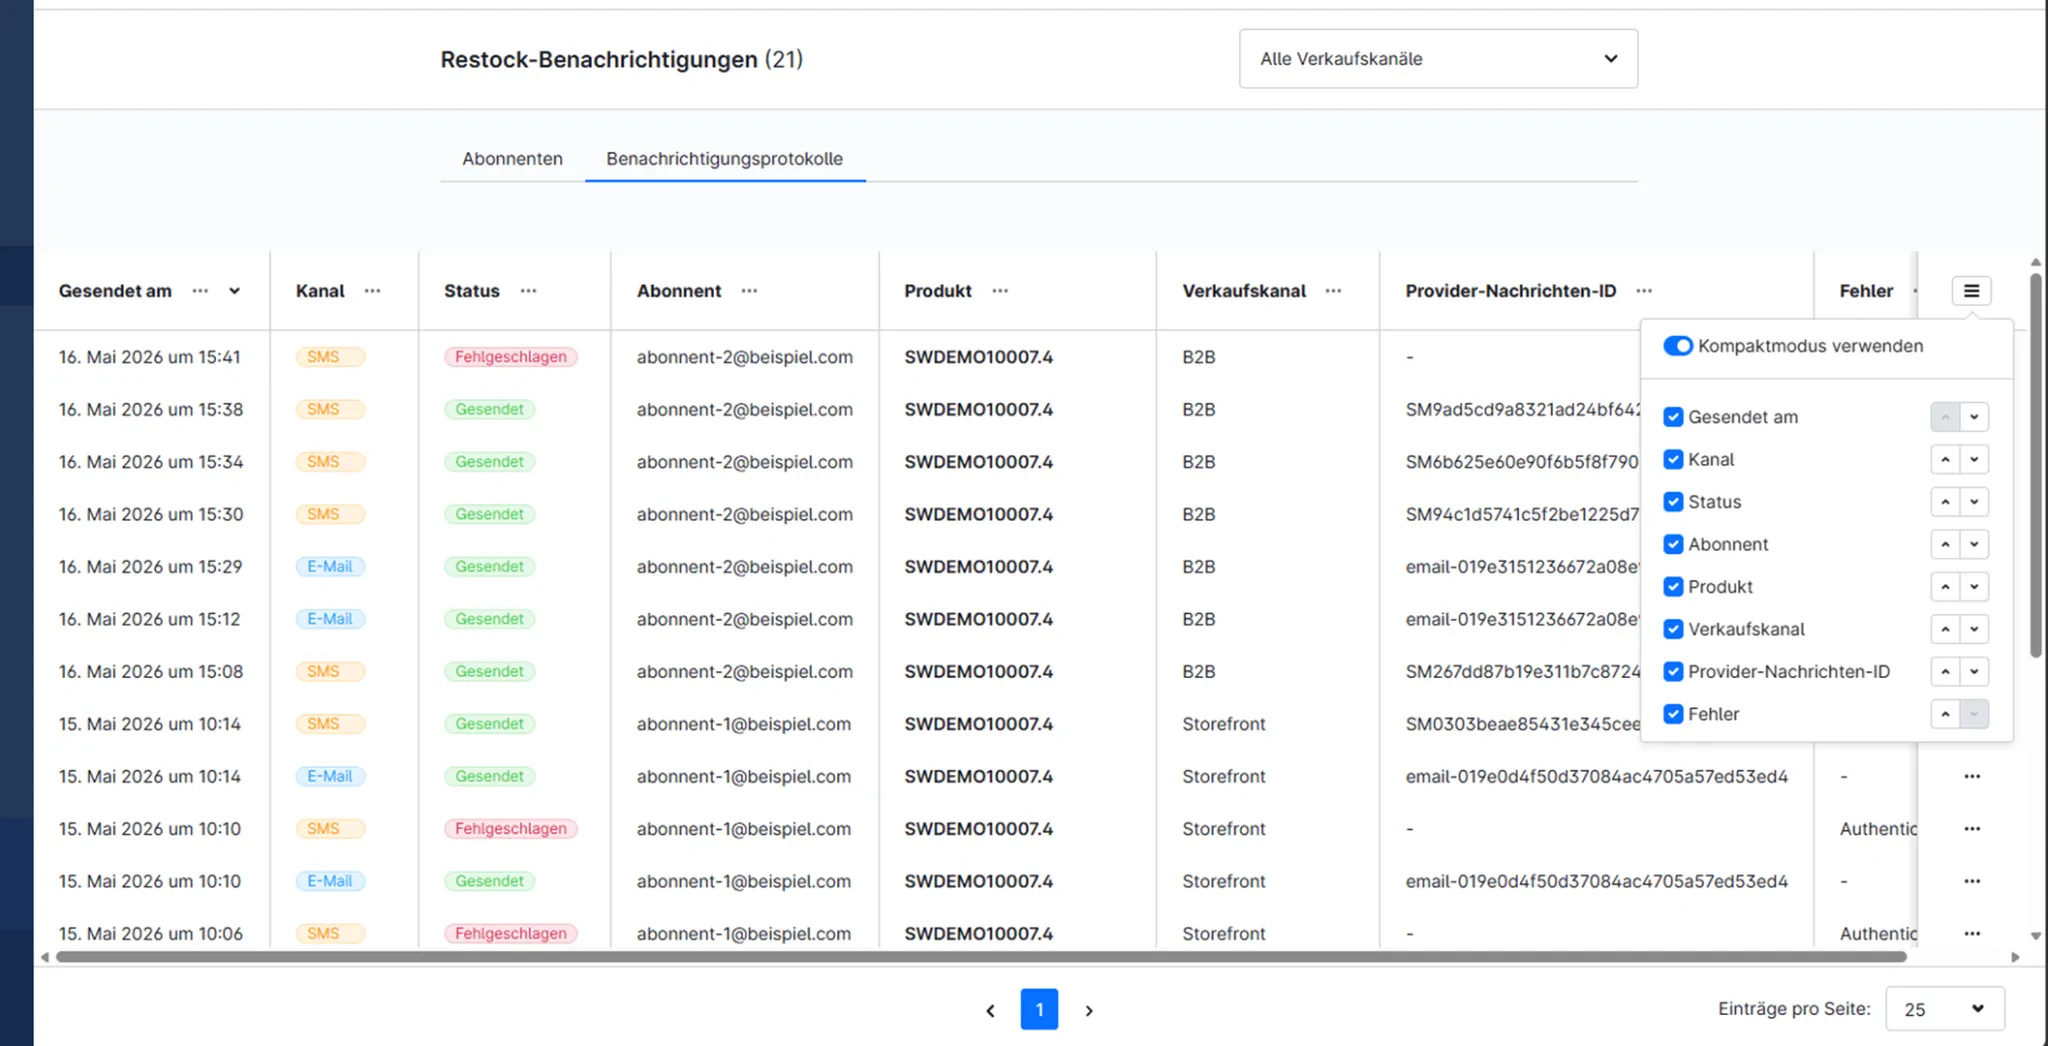This screenshot has width=2048, height=1046.
Task: Open row actions for 15. Mai 10:10 E-Mail row
Action: 1972,881
